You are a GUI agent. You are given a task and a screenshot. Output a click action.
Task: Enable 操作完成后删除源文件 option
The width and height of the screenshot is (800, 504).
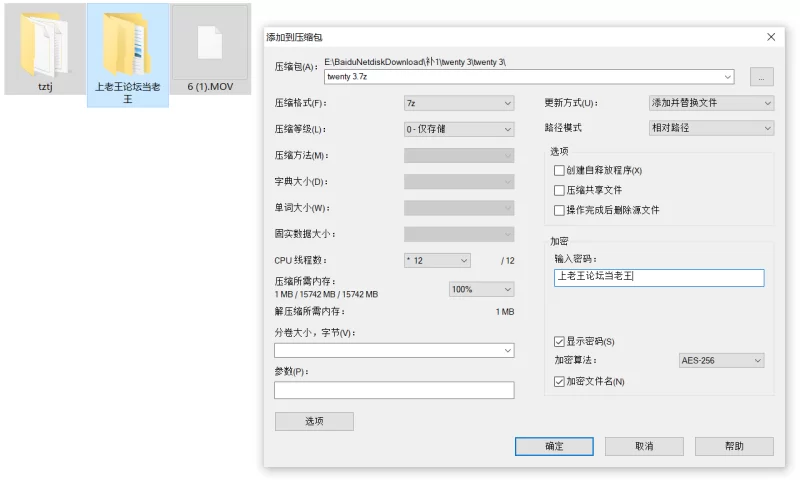pyautogui.click(x=559, y=210)
